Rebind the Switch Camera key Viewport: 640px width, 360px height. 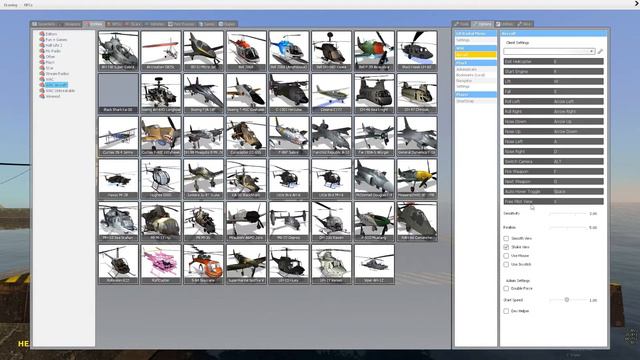tap(553, 161)
